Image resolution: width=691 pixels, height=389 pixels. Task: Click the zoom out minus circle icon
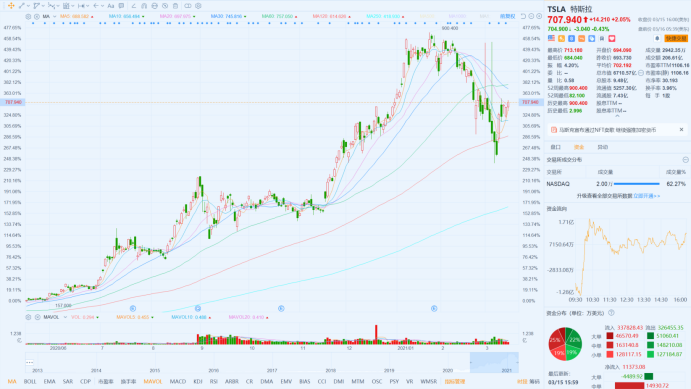531,16
